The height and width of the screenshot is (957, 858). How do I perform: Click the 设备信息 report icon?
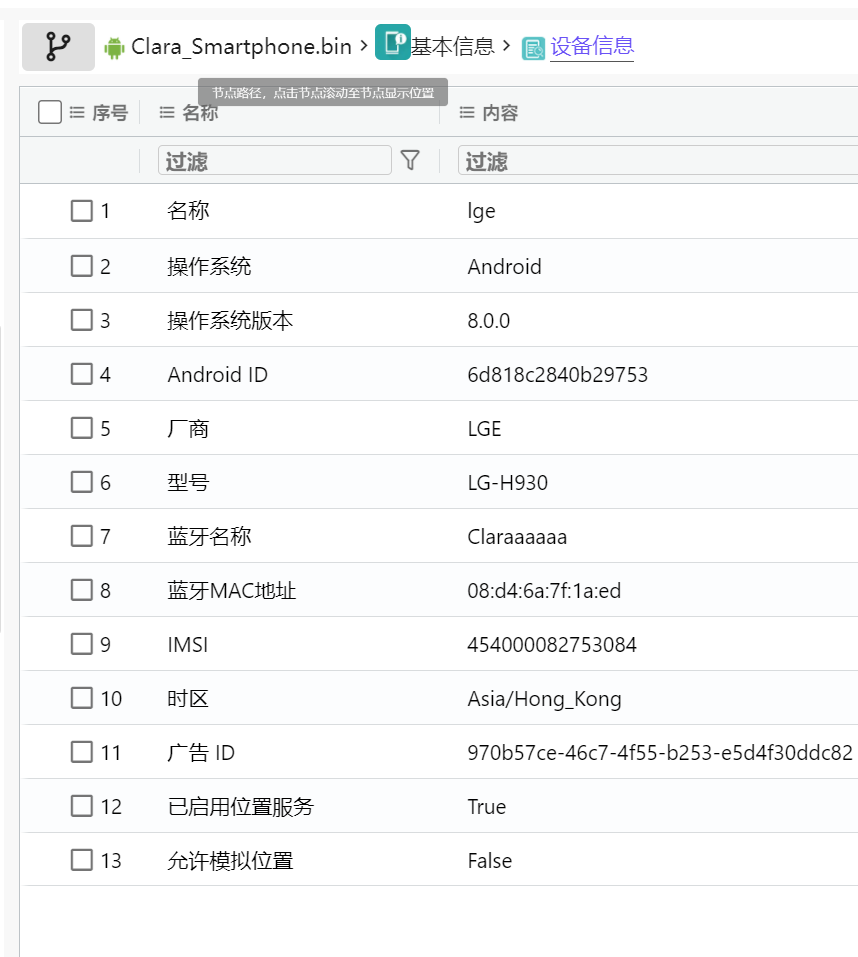[533, 49]
